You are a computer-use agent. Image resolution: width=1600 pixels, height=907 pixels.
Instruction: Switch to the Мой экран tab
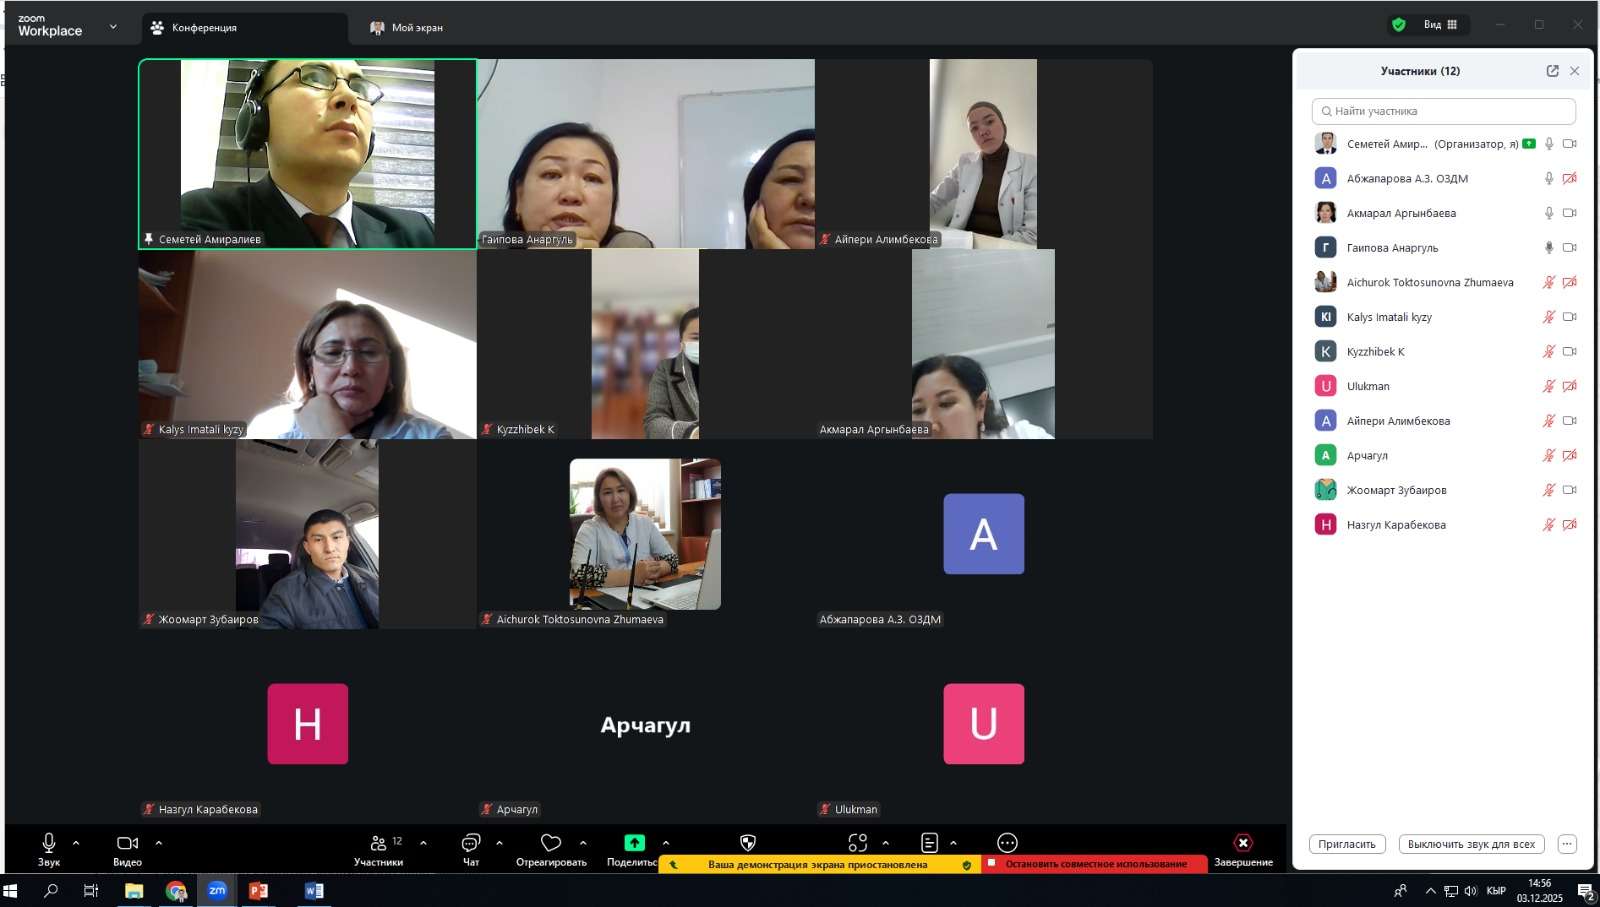click(408, 28)
